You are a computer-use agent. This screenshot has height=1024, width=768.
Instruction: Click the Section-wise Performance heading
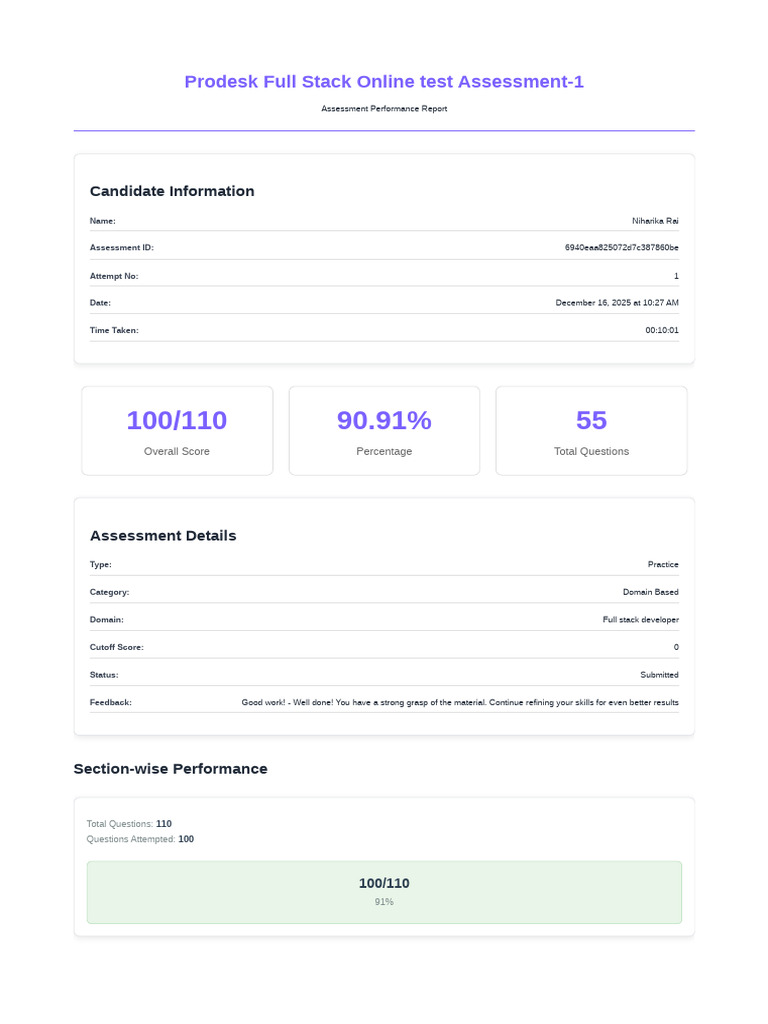170,769
